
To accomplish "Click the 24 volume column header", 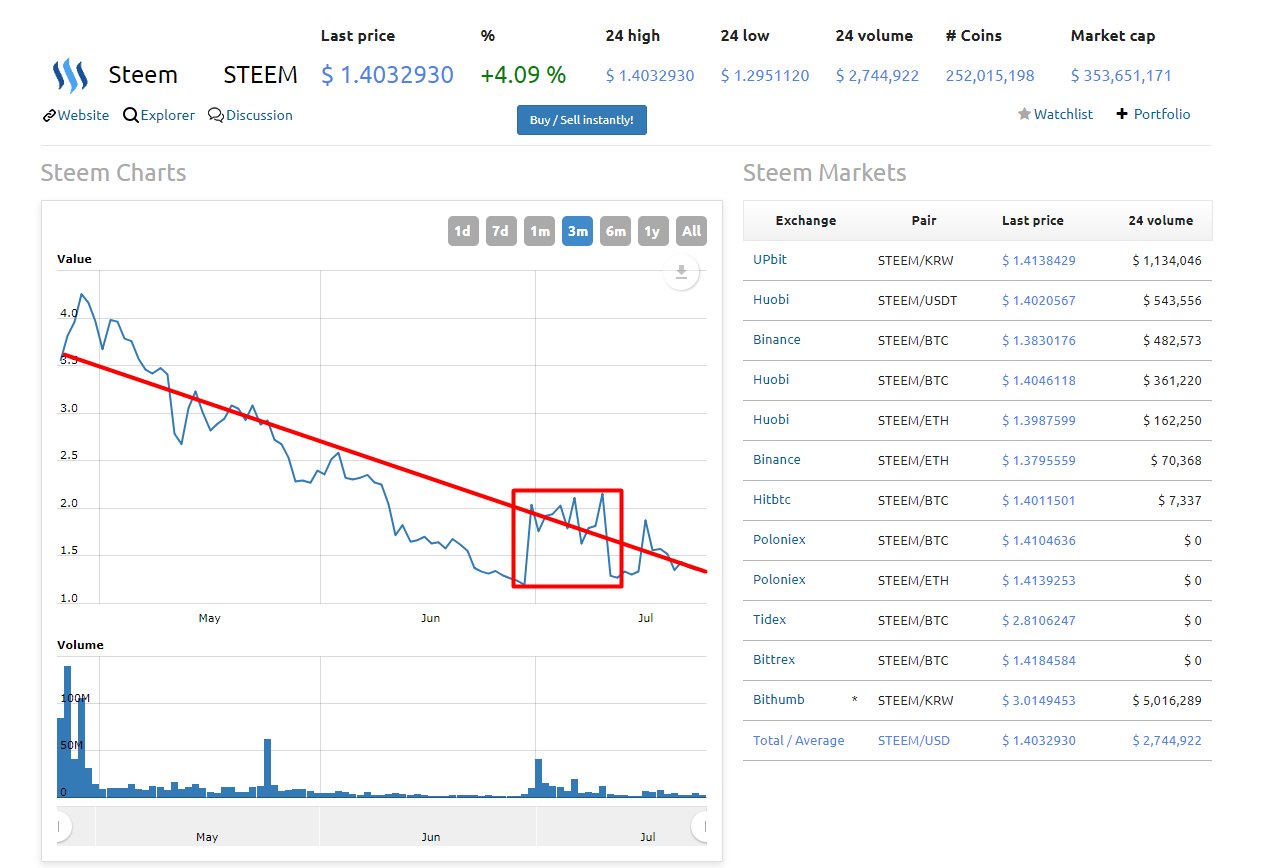I will pos(1161,221).
